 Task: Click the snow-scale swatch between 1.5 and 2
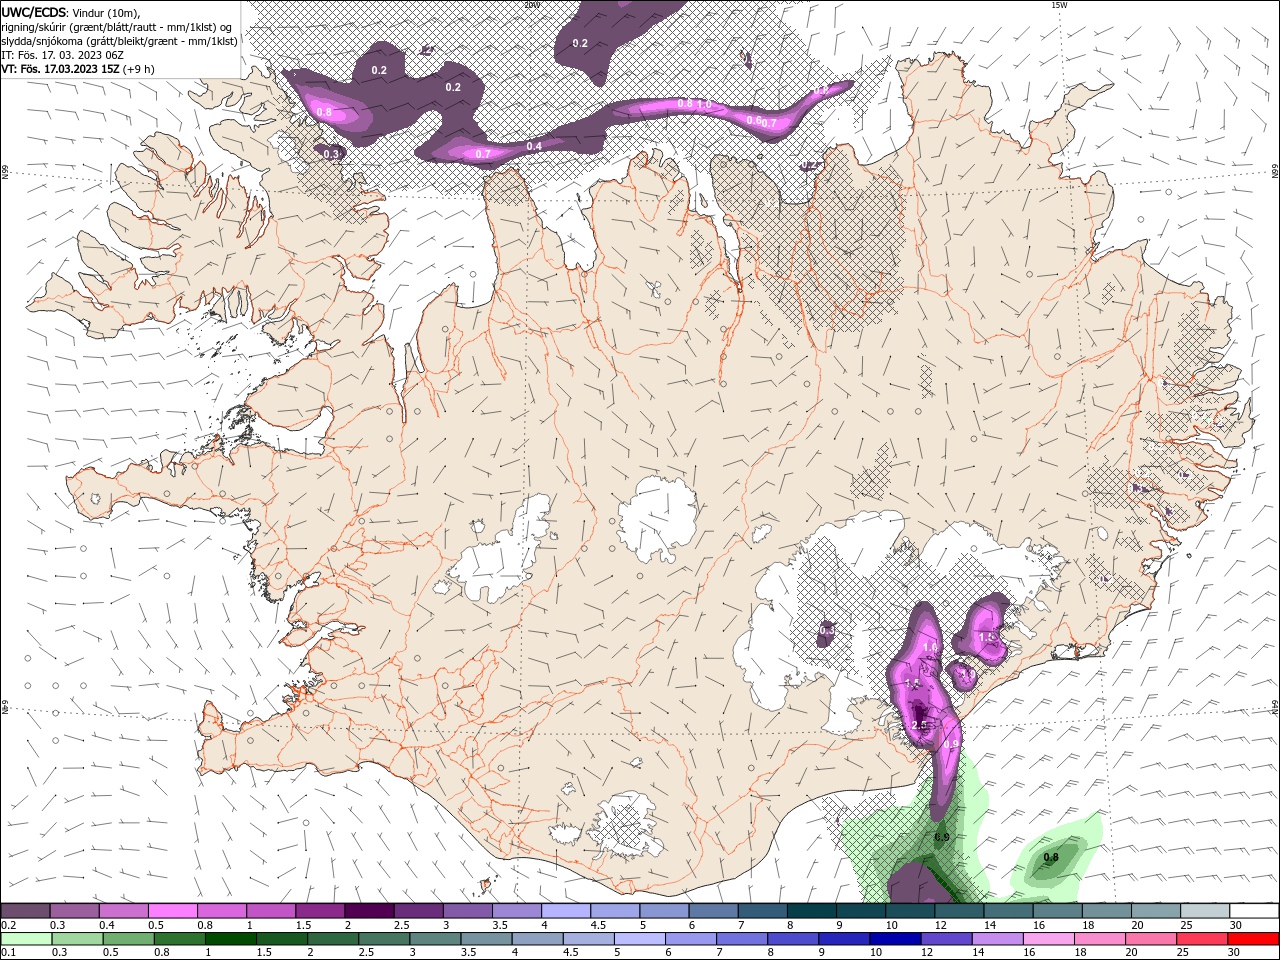click(320, 911)
